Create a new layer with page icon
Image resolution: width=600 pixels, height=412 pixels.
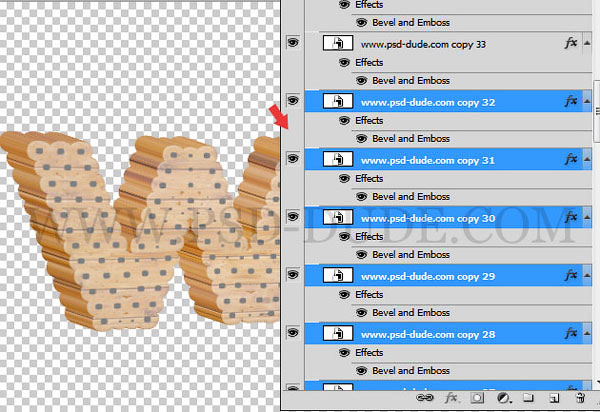click(554, 398)
